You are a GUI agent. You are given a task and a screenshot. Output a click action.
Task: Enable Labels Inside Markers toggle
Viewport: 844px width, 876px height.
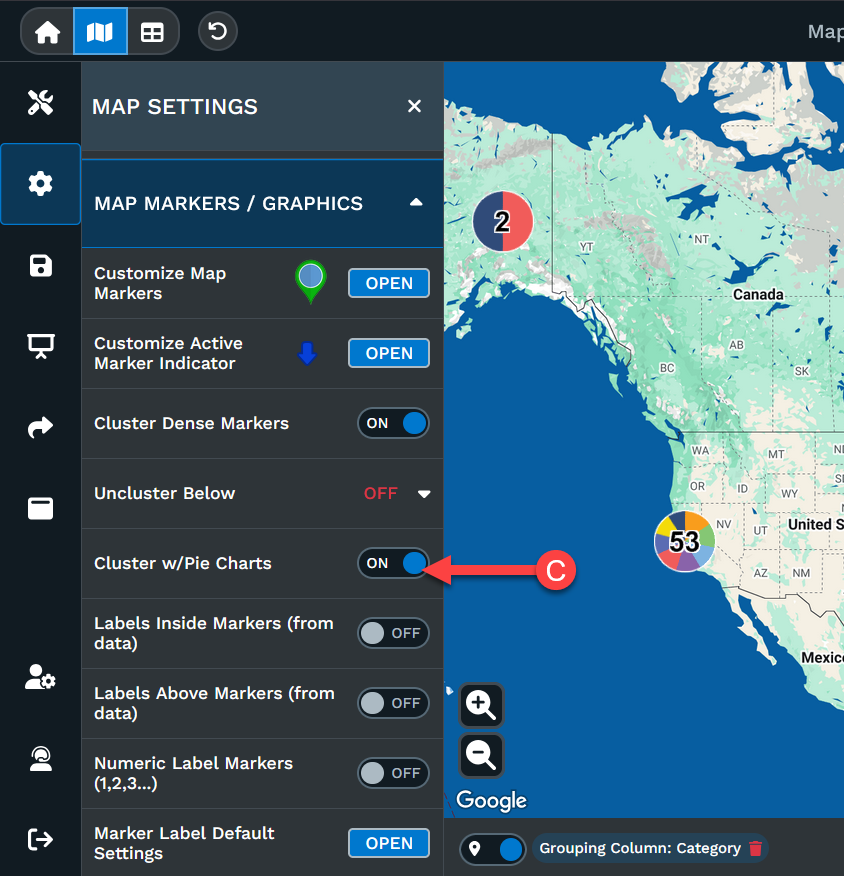(x=393, y=633)
